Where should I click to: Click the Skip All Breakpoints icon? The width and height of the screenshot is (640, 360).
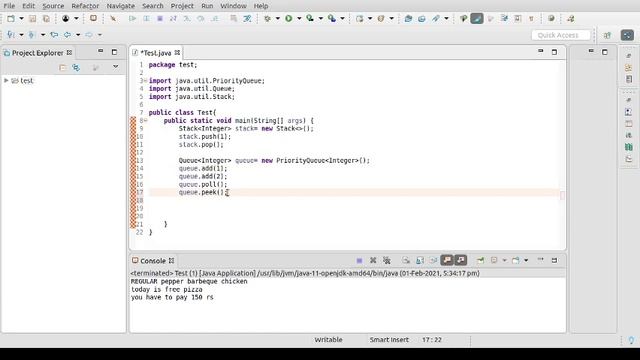(x=113, y=18)
